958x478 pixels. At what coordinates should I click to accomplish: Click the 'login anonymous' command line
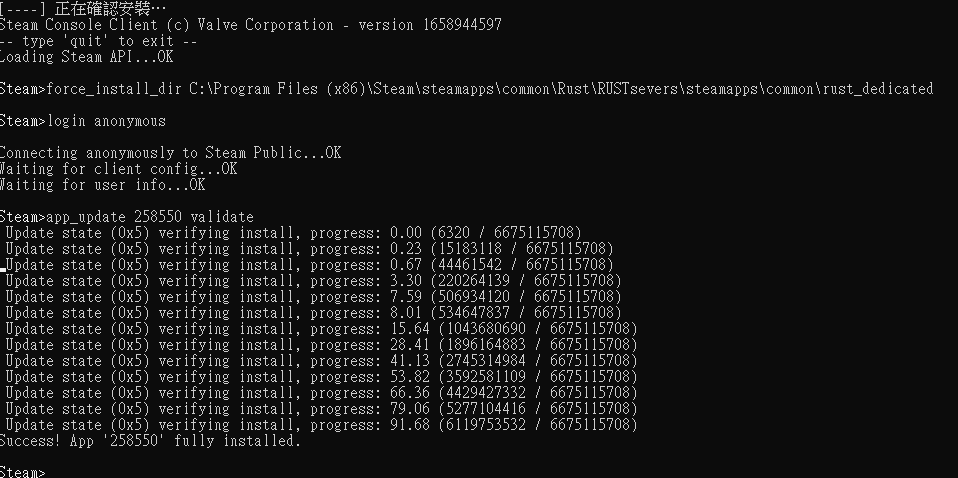click(x=83, y=121)
